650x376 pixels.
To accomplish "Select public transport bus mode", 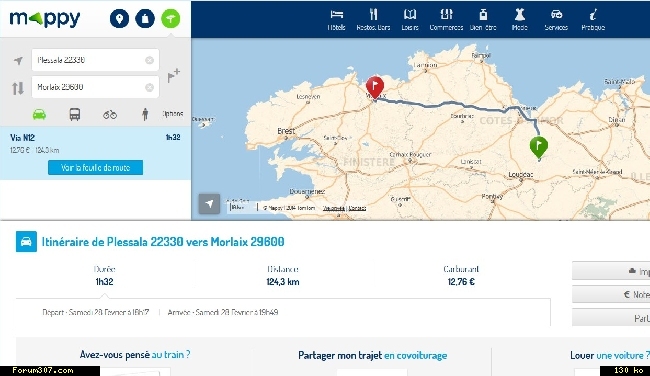I will point(75,114).
